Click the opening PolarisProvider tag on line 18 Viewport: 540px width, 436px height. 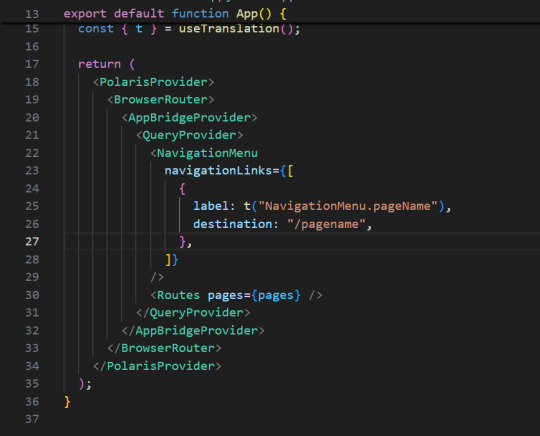[x=154, y=82]
